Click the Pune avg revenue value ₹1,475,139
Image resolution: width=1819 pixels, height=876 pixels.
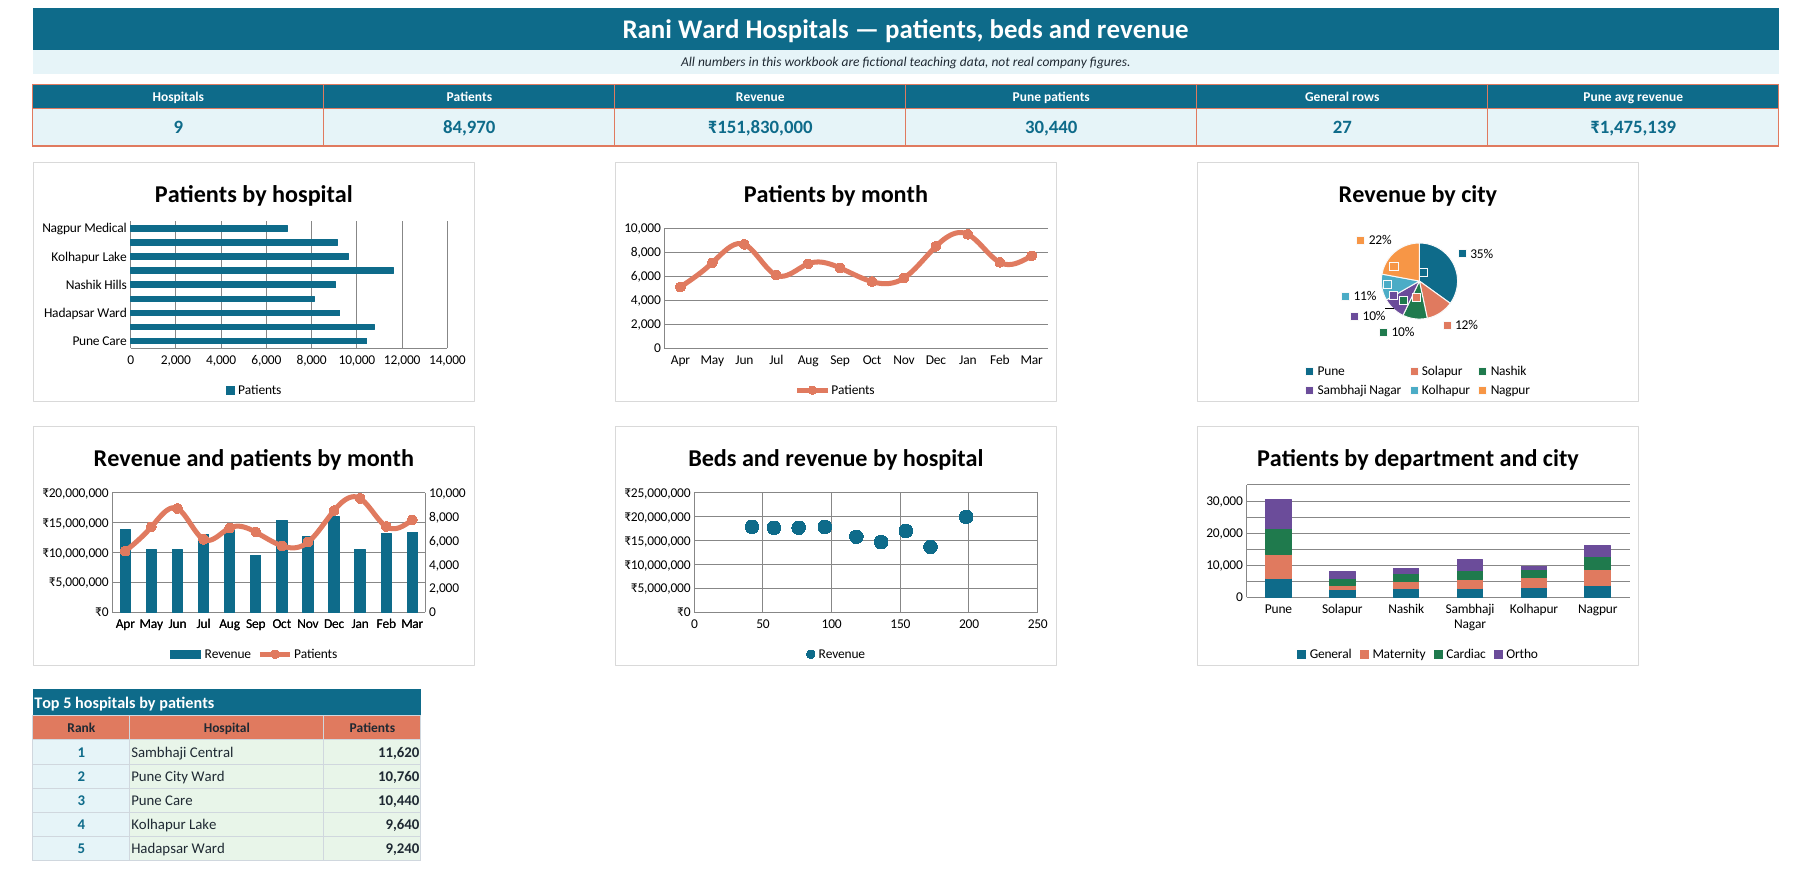point(1633,127)
